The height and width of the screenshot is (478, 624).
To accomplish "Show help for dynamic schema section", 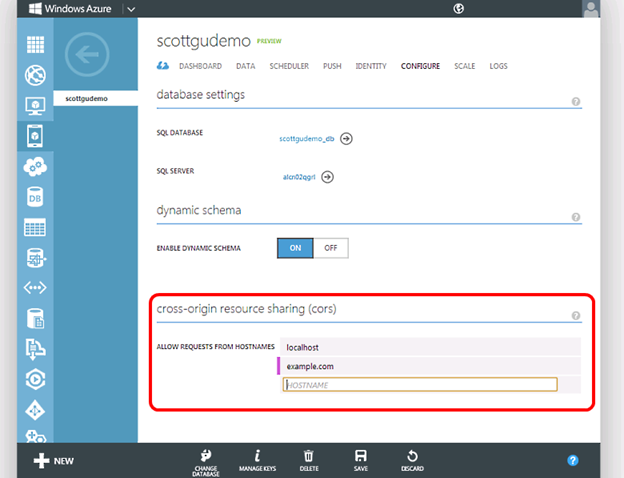I will [575, 217].
